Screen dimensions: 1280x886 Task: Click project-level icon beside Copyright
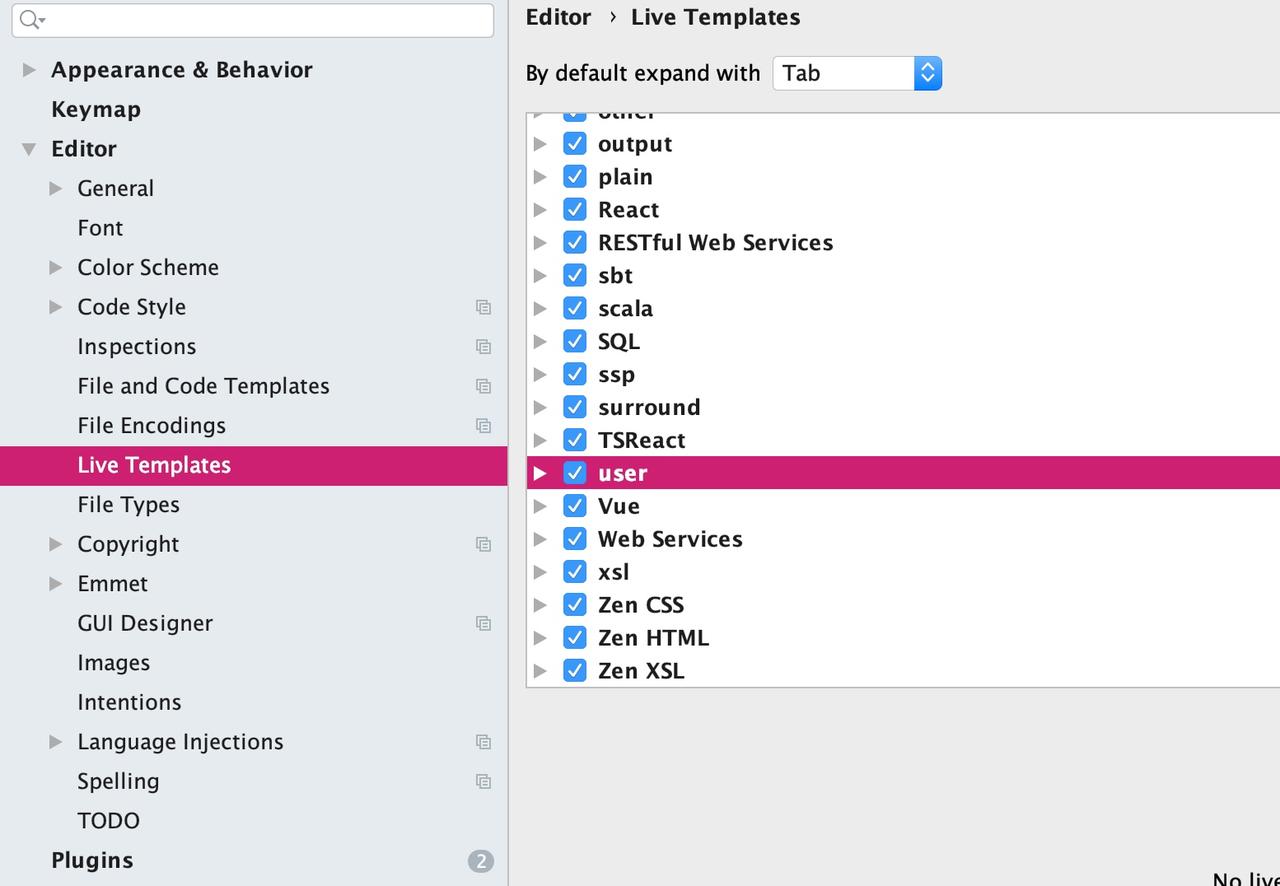click(x=483, y=545)
